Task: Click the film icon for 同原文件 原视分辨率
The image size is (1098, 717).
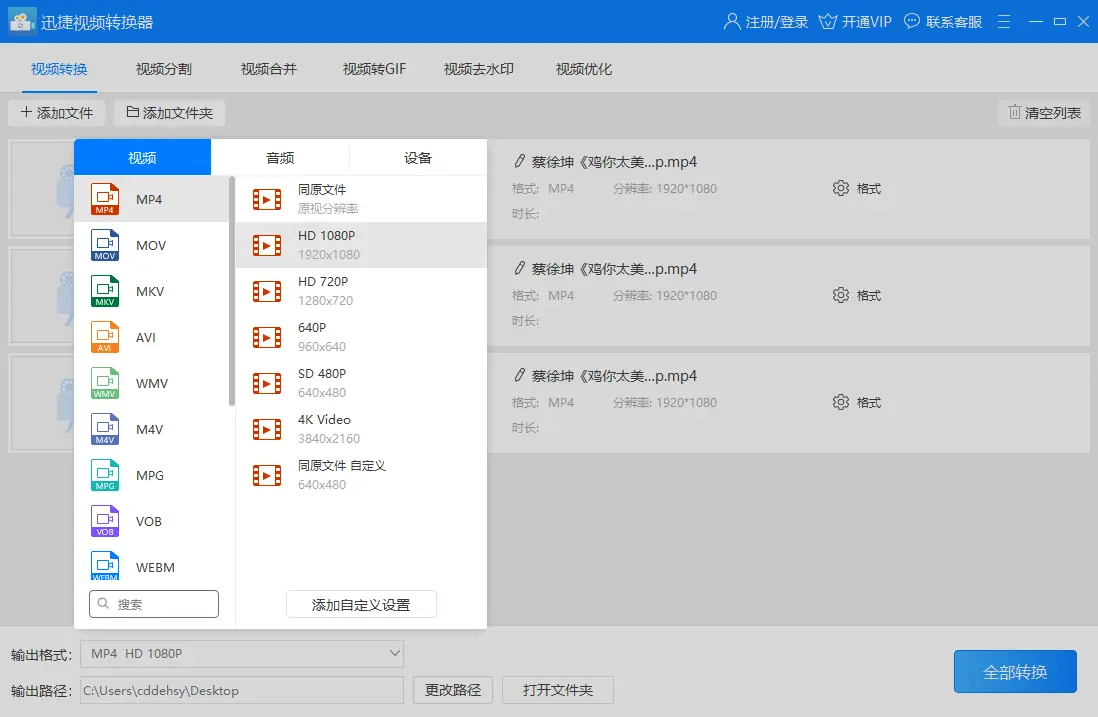Action: click(267, 200)
